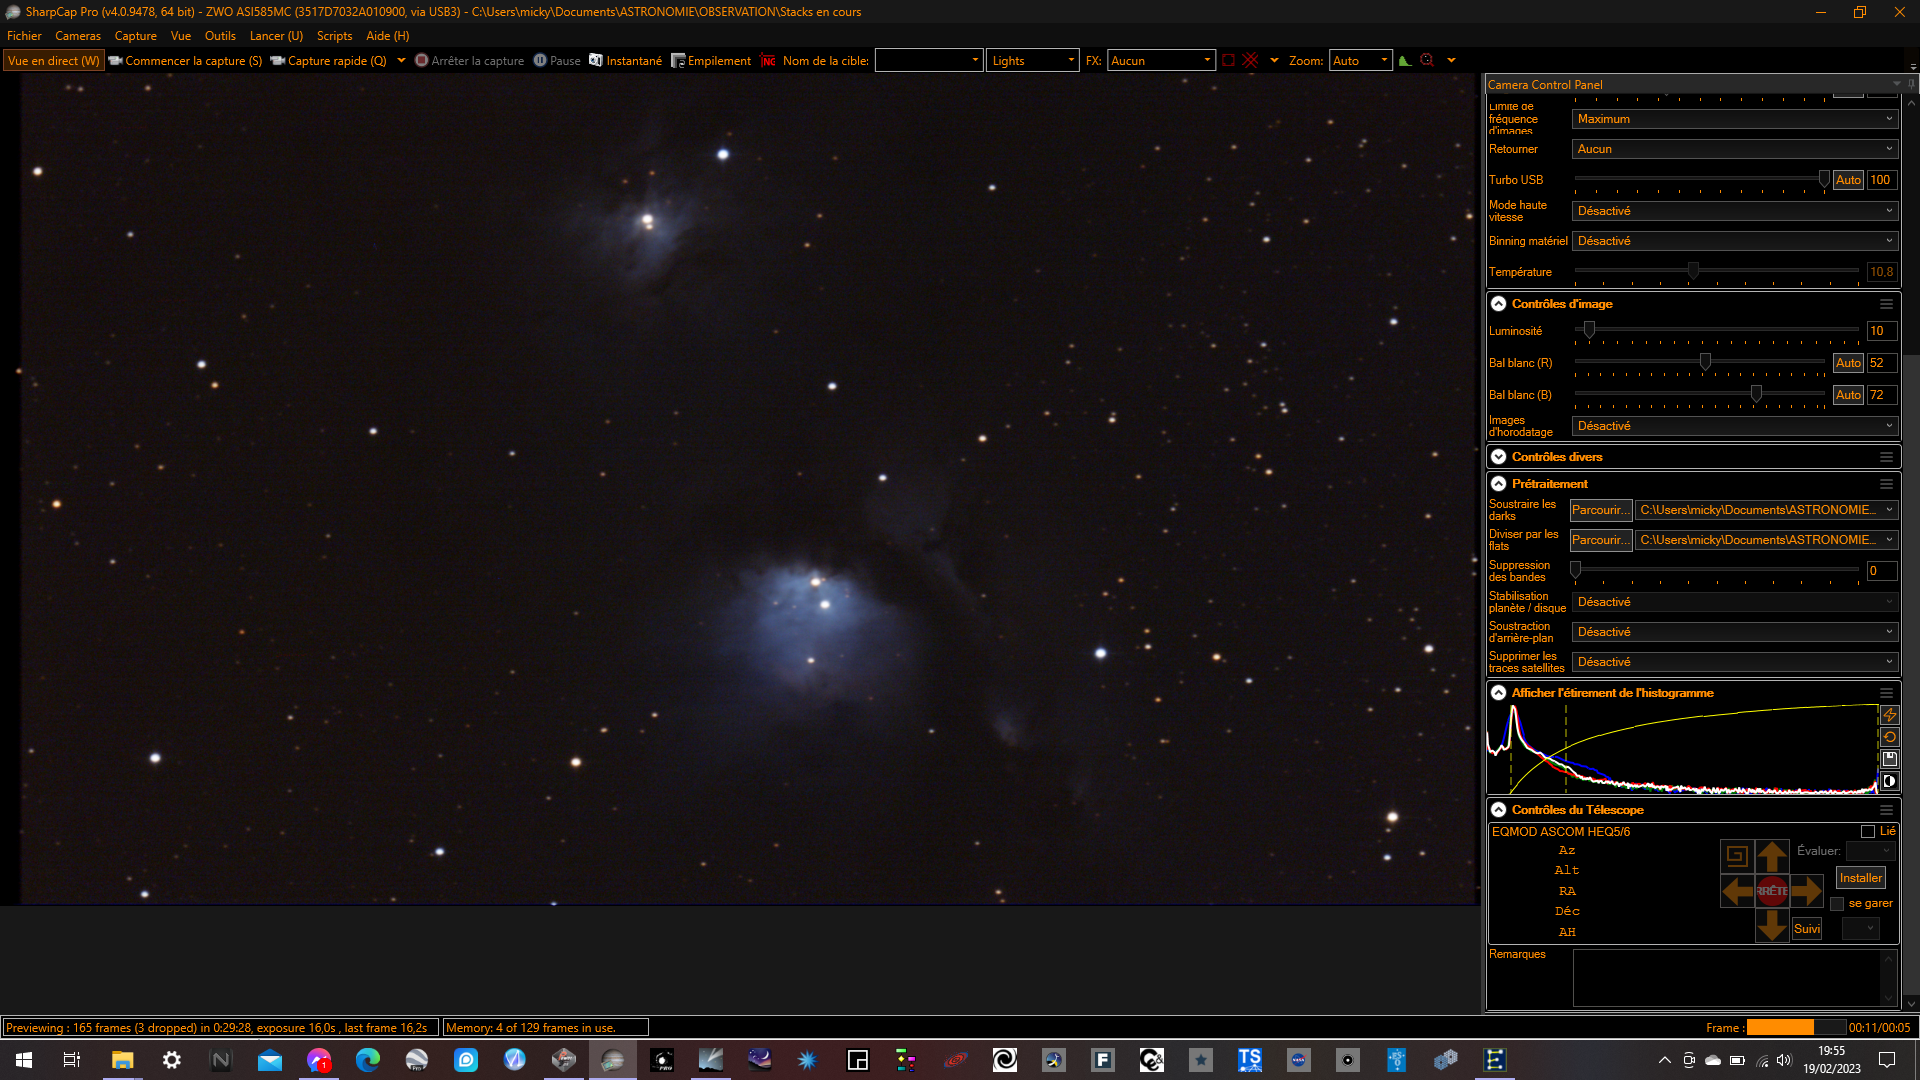Open the Limite de fréquence Maximum dropdown
Screen dimensions: 1920x1080
pos(1735,119)
